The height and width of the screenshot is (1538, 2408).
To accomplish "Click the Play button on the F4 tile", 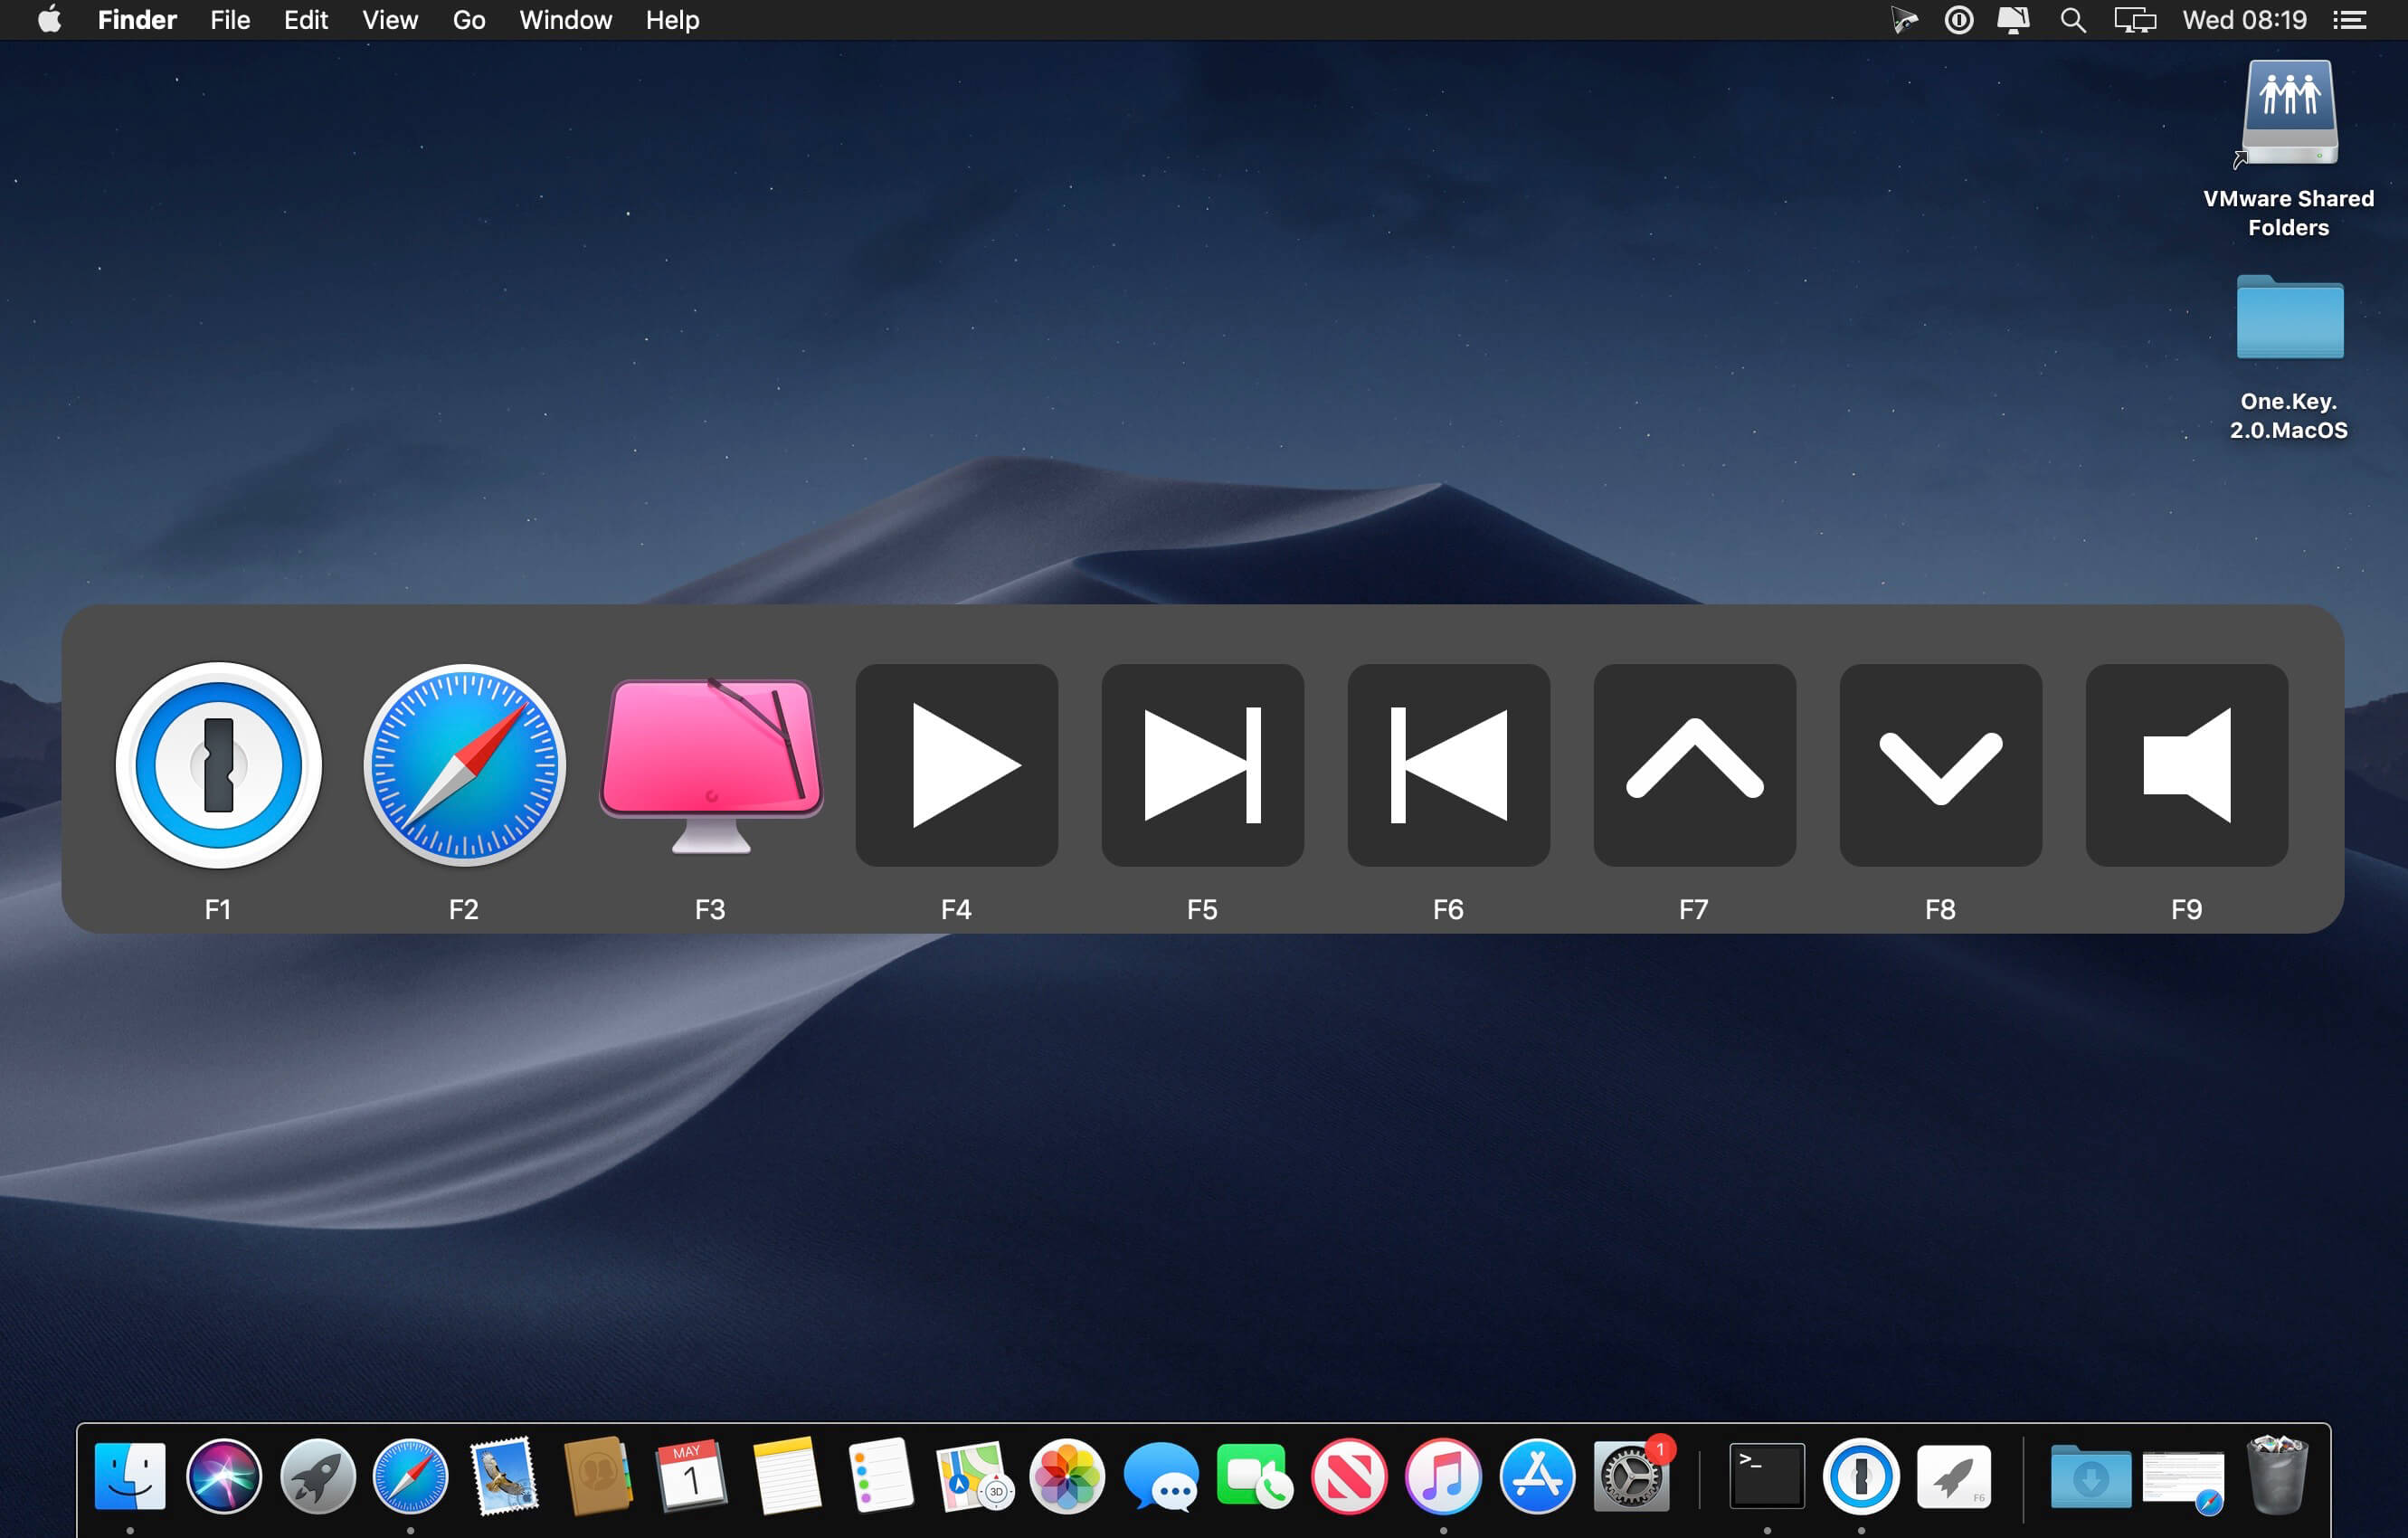I will point(957,765).
